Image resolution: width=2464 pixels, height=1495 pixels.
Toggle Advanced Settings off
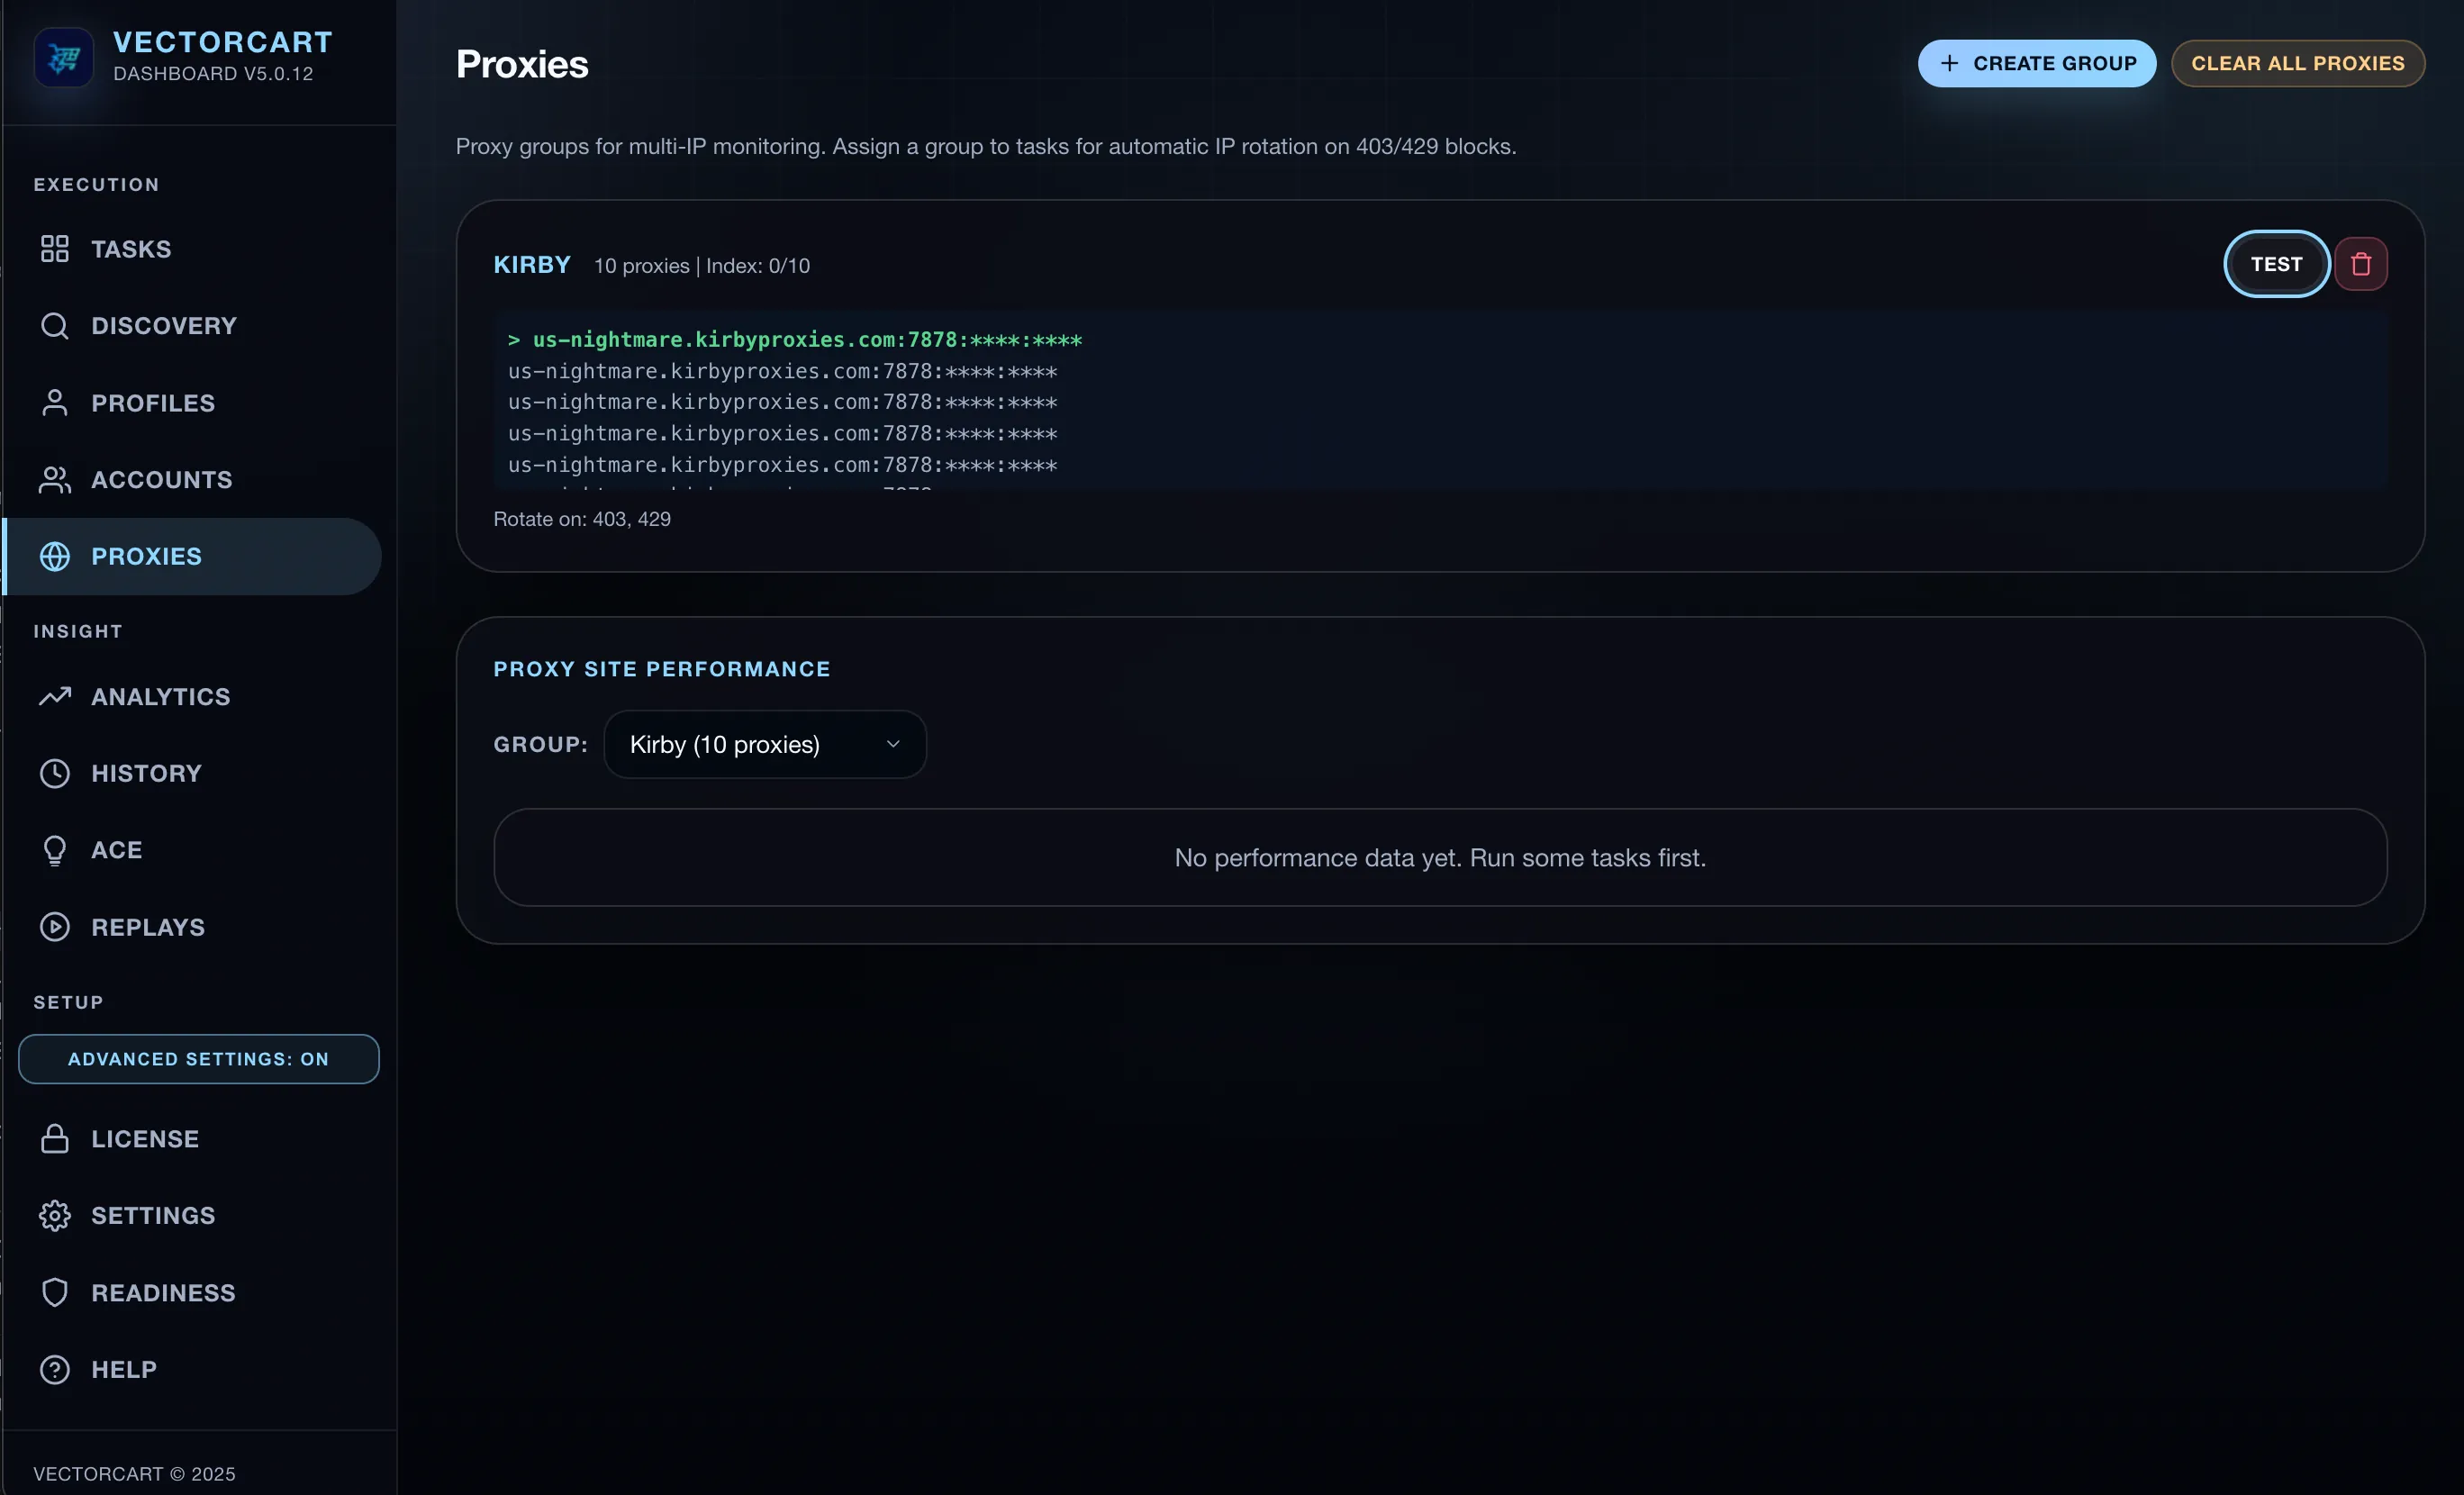(198, 1059)
